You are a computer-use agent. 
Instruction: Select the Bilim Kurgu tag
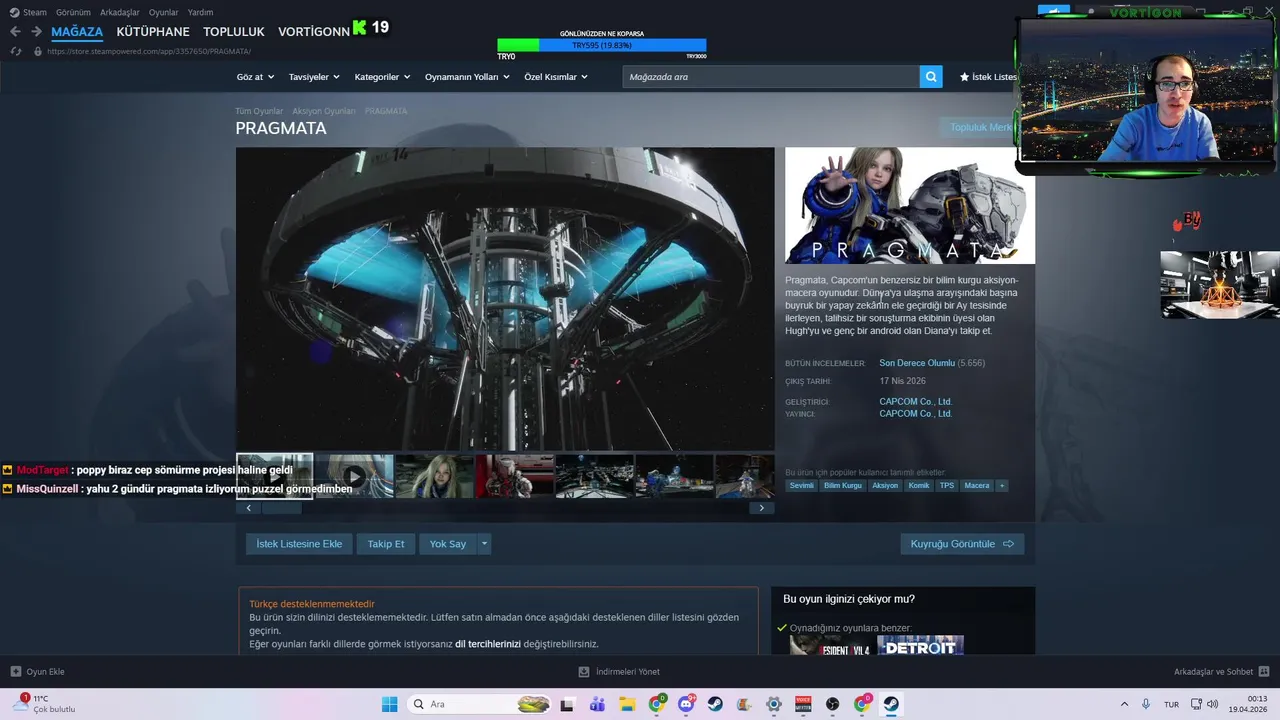pyautogui.click(x=842, y=486)
